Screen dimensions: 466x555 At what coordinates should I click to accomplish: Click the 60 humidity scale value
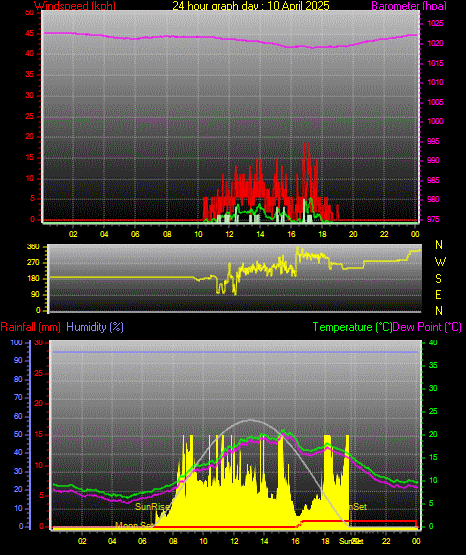(x=18, y=416)
